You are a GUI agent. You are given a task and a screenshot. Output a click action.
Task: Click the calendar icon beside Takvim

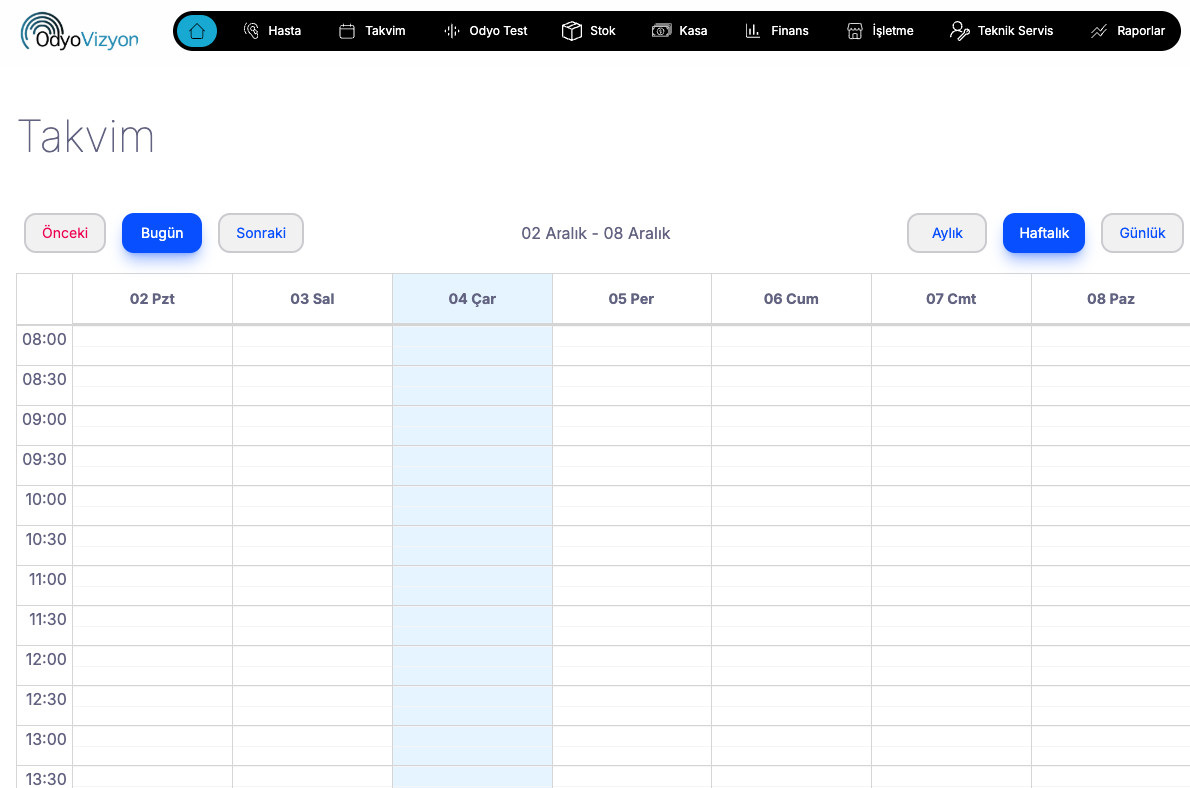pos(347,31)
